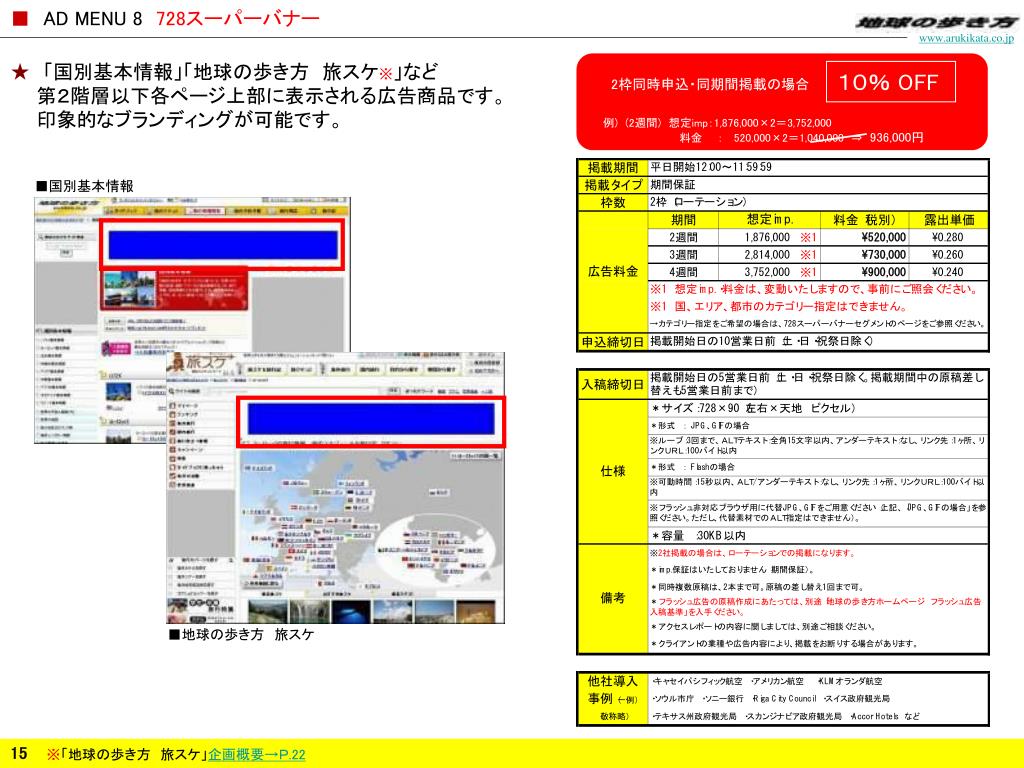Click the 露出単価 column header
1024x768 pixels.
948,220
